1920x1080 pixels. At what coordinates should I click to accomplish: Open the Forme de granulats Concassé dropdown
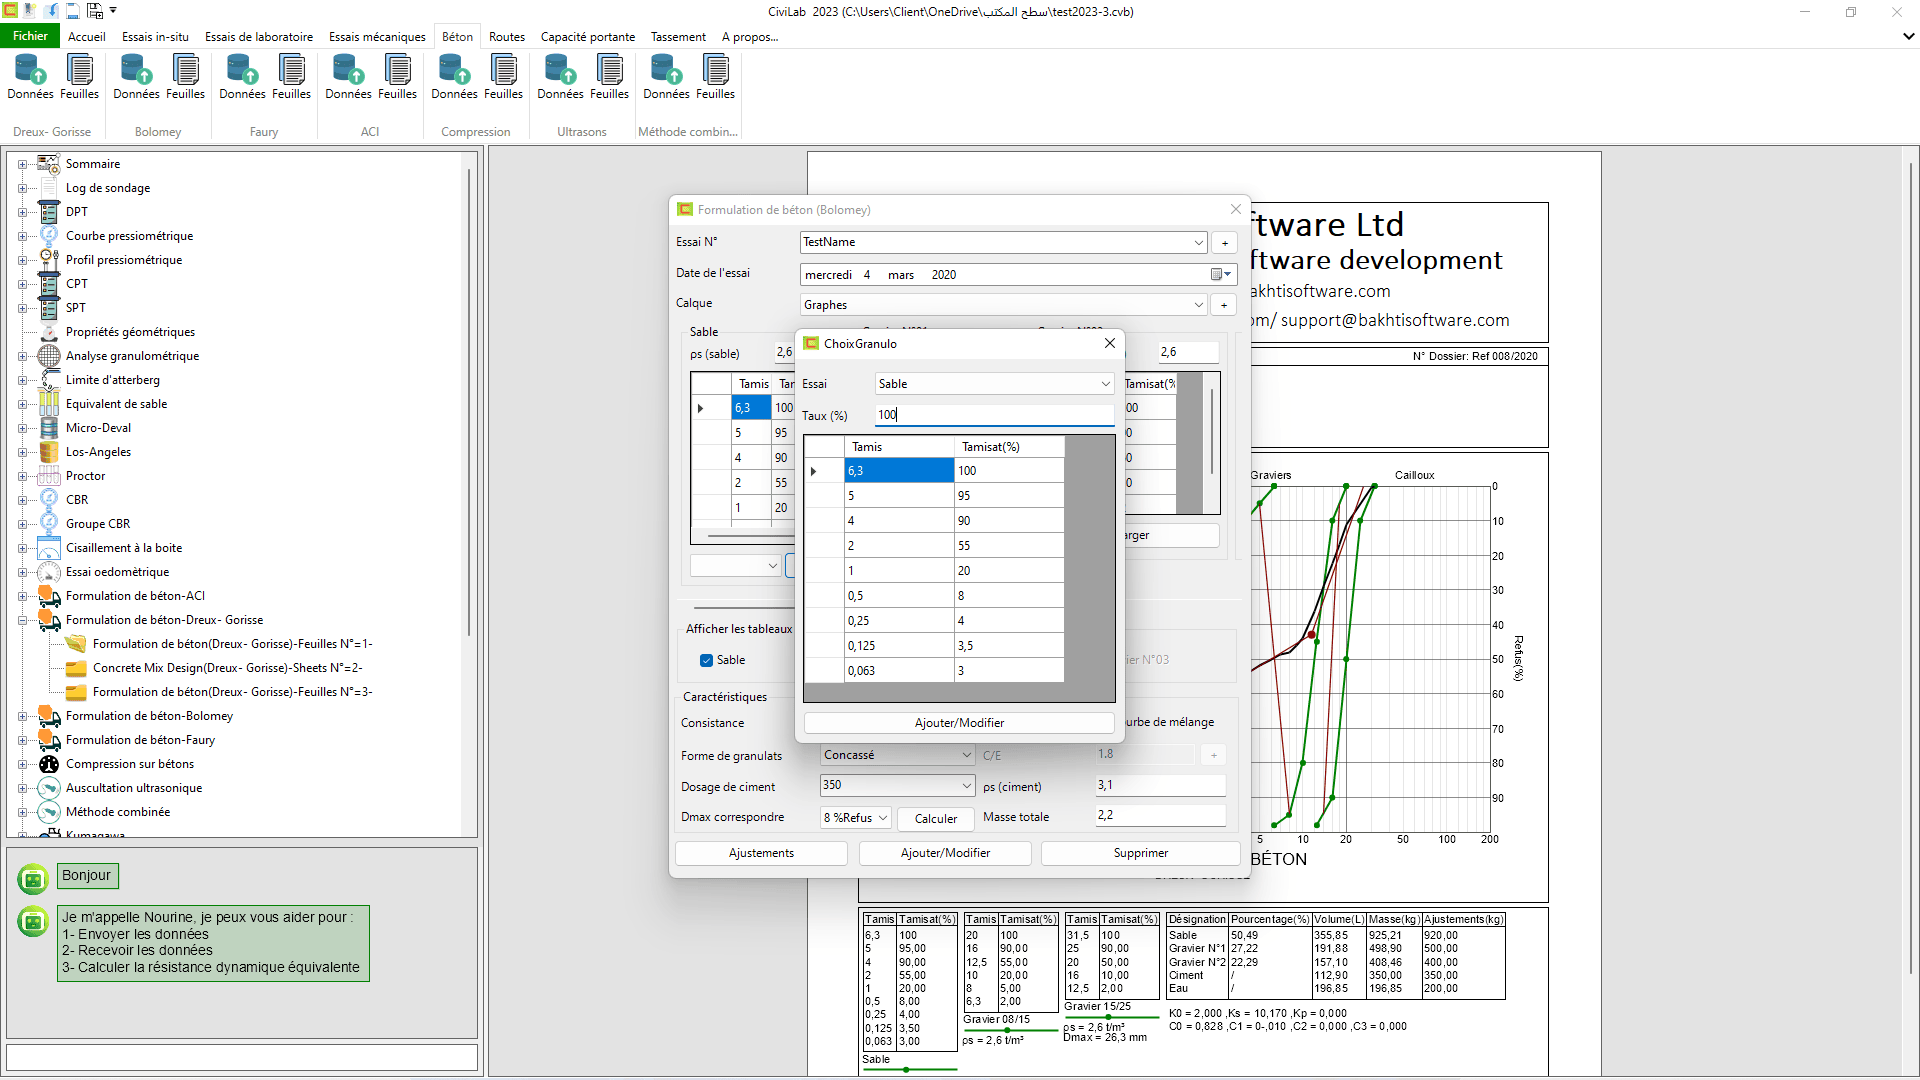[966, 755]
